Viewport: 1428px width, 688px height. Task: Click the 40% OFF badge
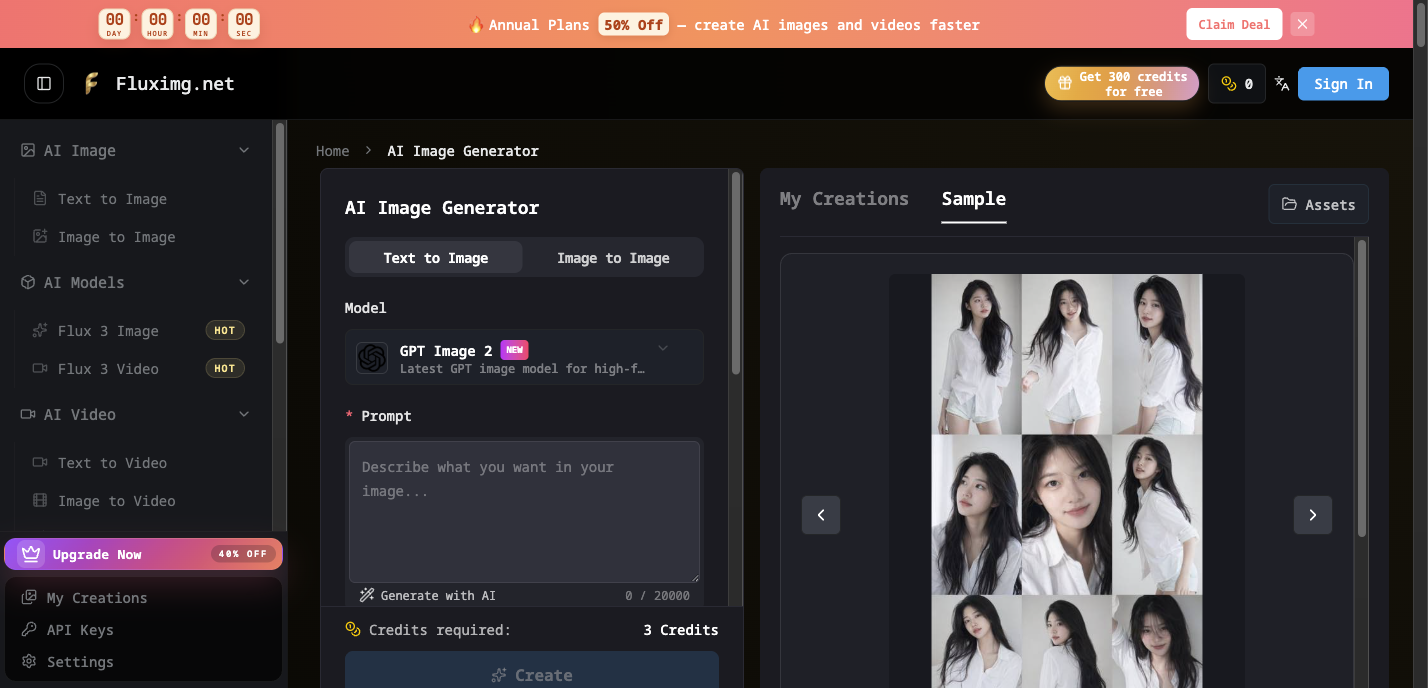coord(243,554)
